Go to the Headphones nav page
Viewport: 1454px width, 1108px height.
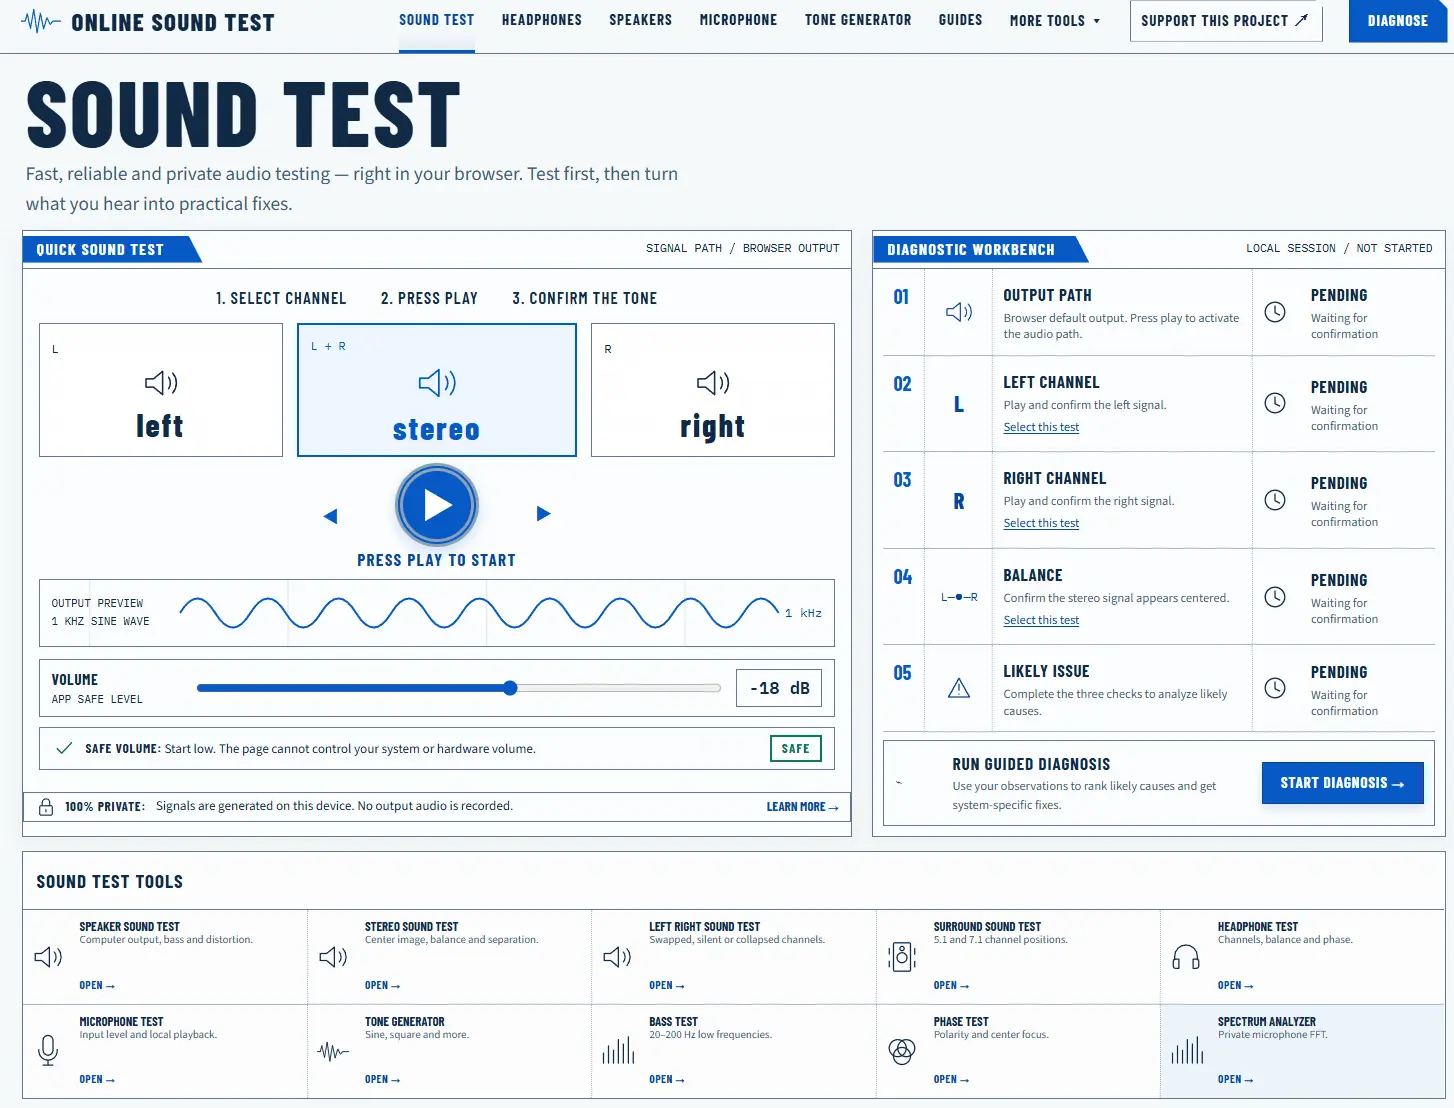tap(542, 20)
